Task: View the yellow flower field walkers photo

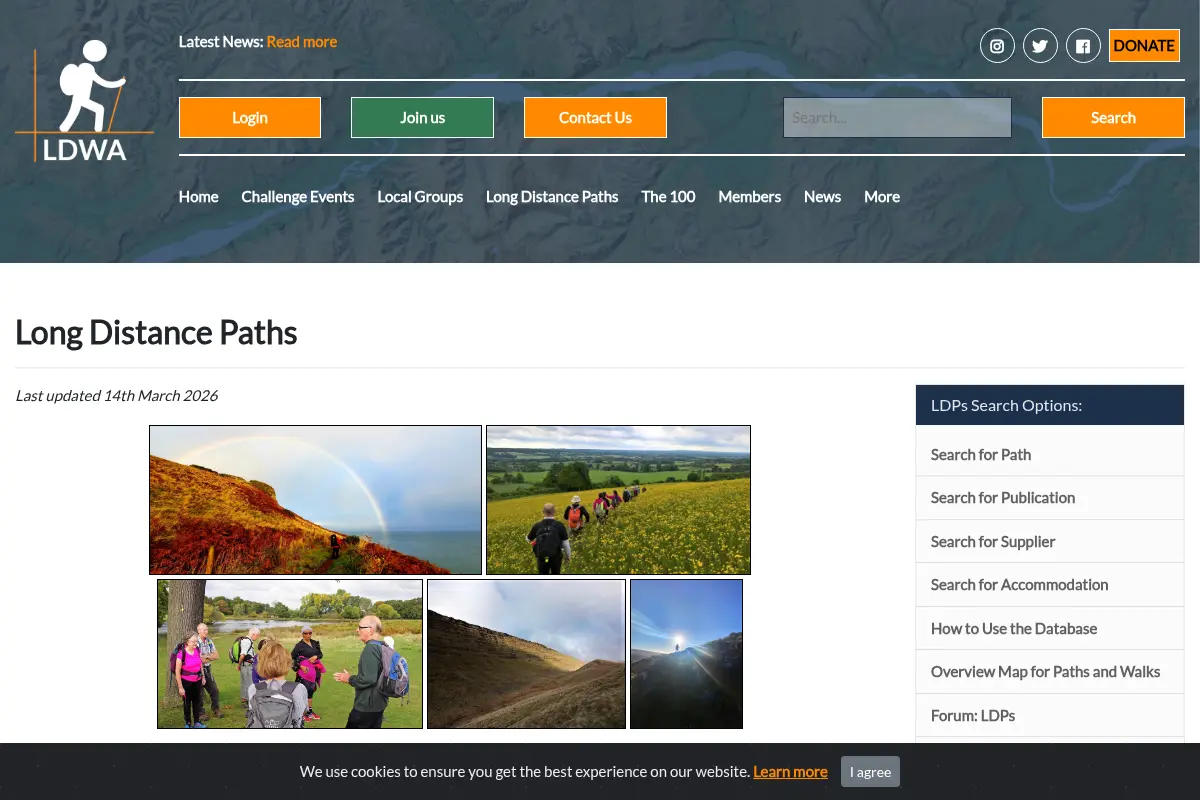Action: coord(618,500)
